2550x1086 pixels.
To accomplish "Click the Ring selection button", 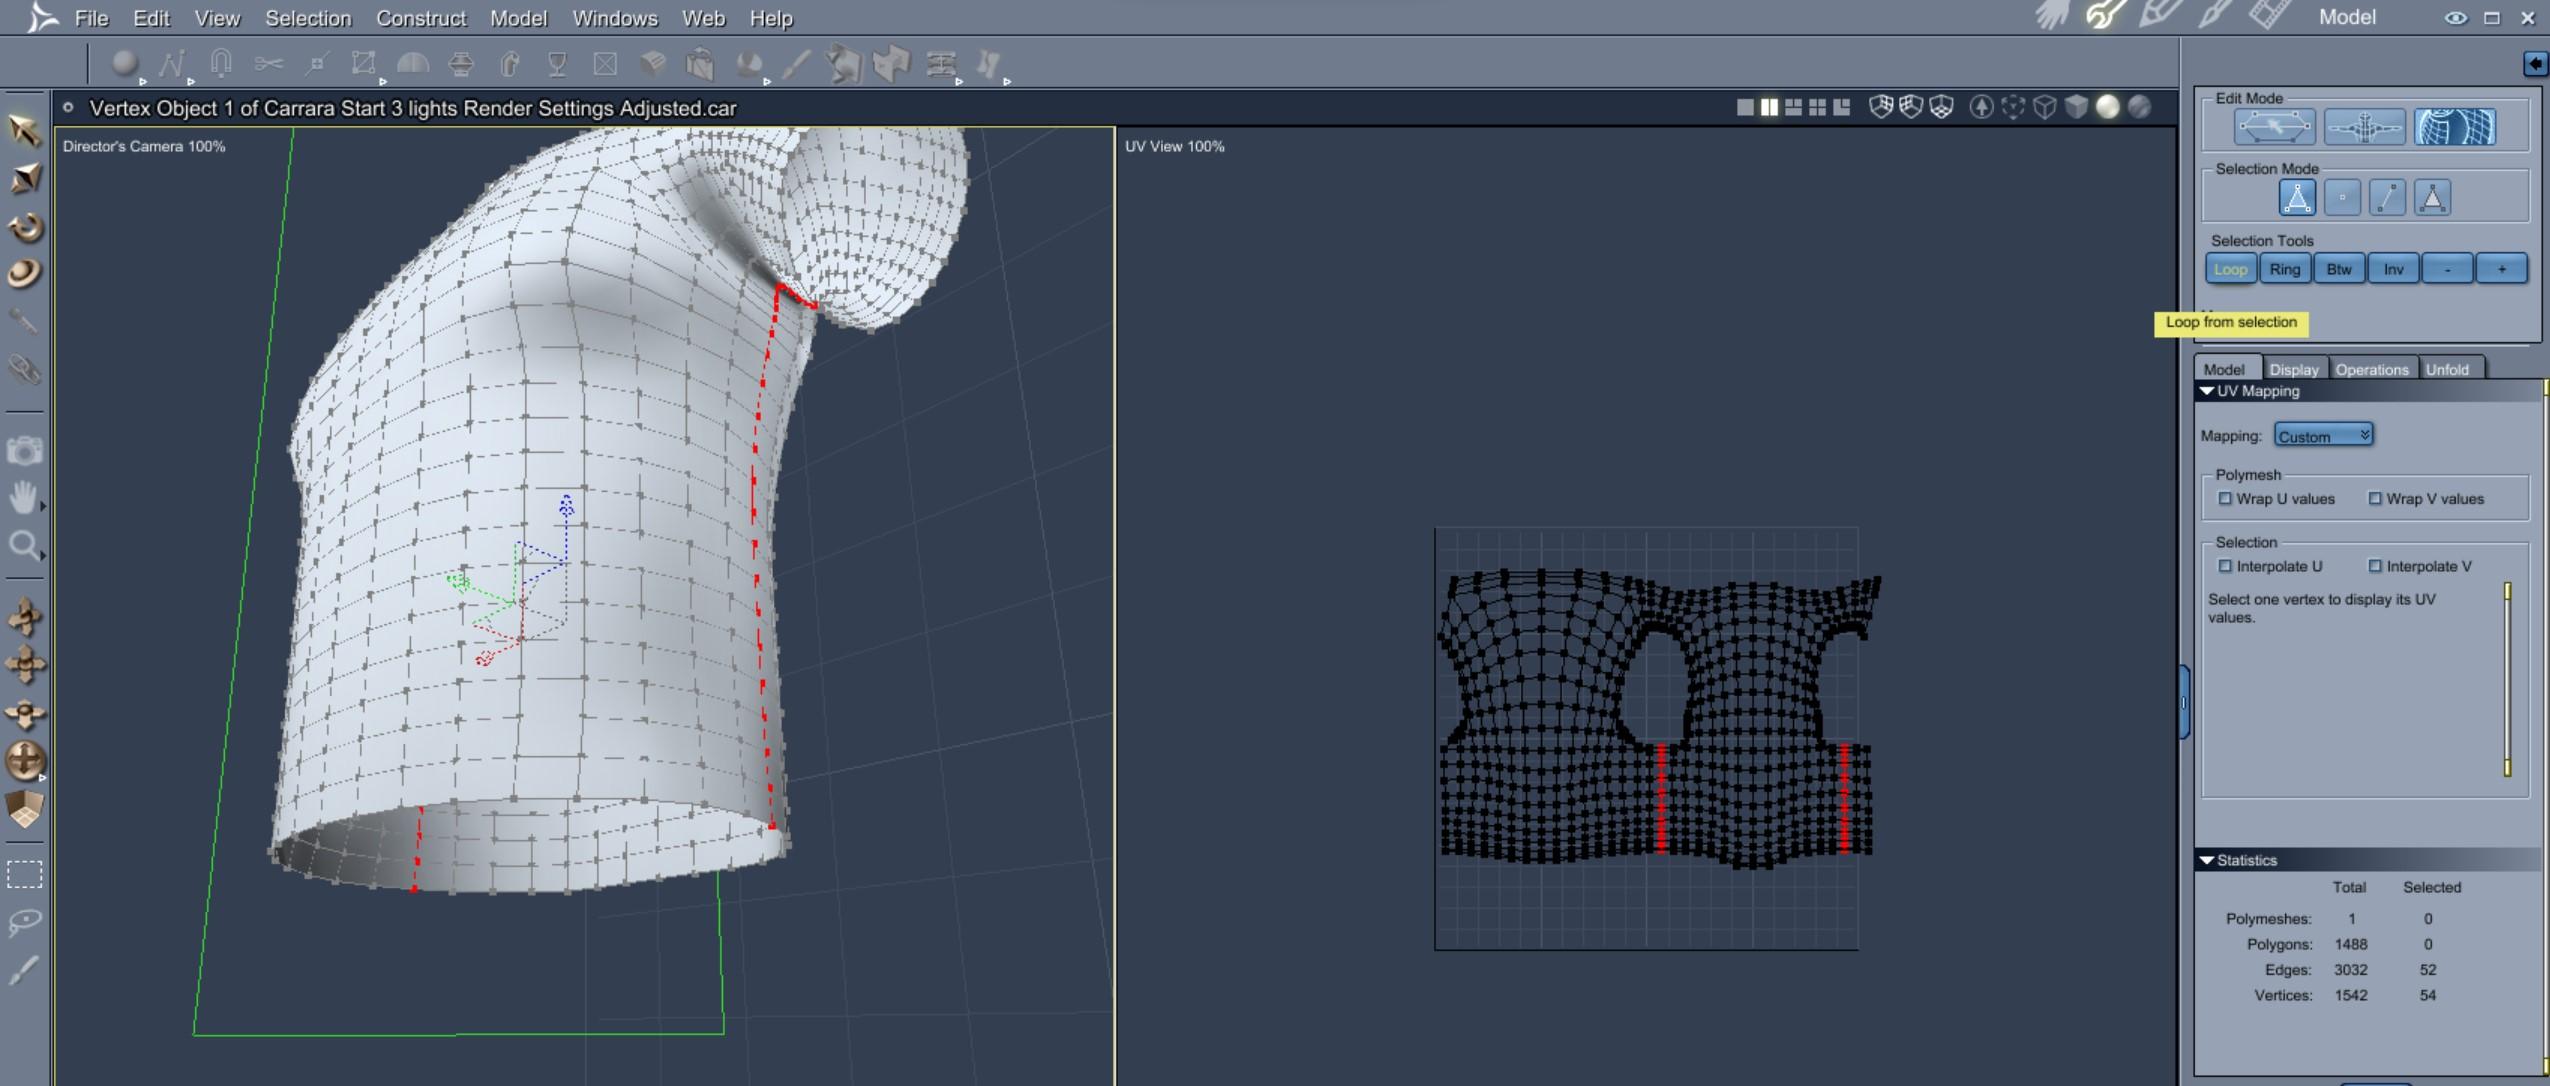I will 2284,269.
